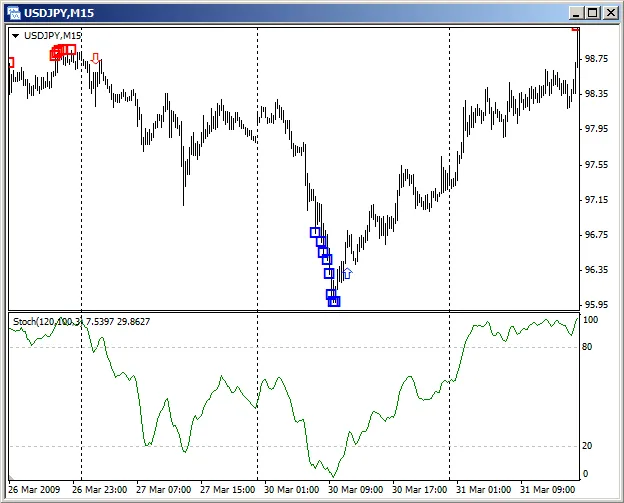624x503 pixels.
Task: Click the stochastic level 80 label
Action: pyautogui.click(x=589, y=348)
